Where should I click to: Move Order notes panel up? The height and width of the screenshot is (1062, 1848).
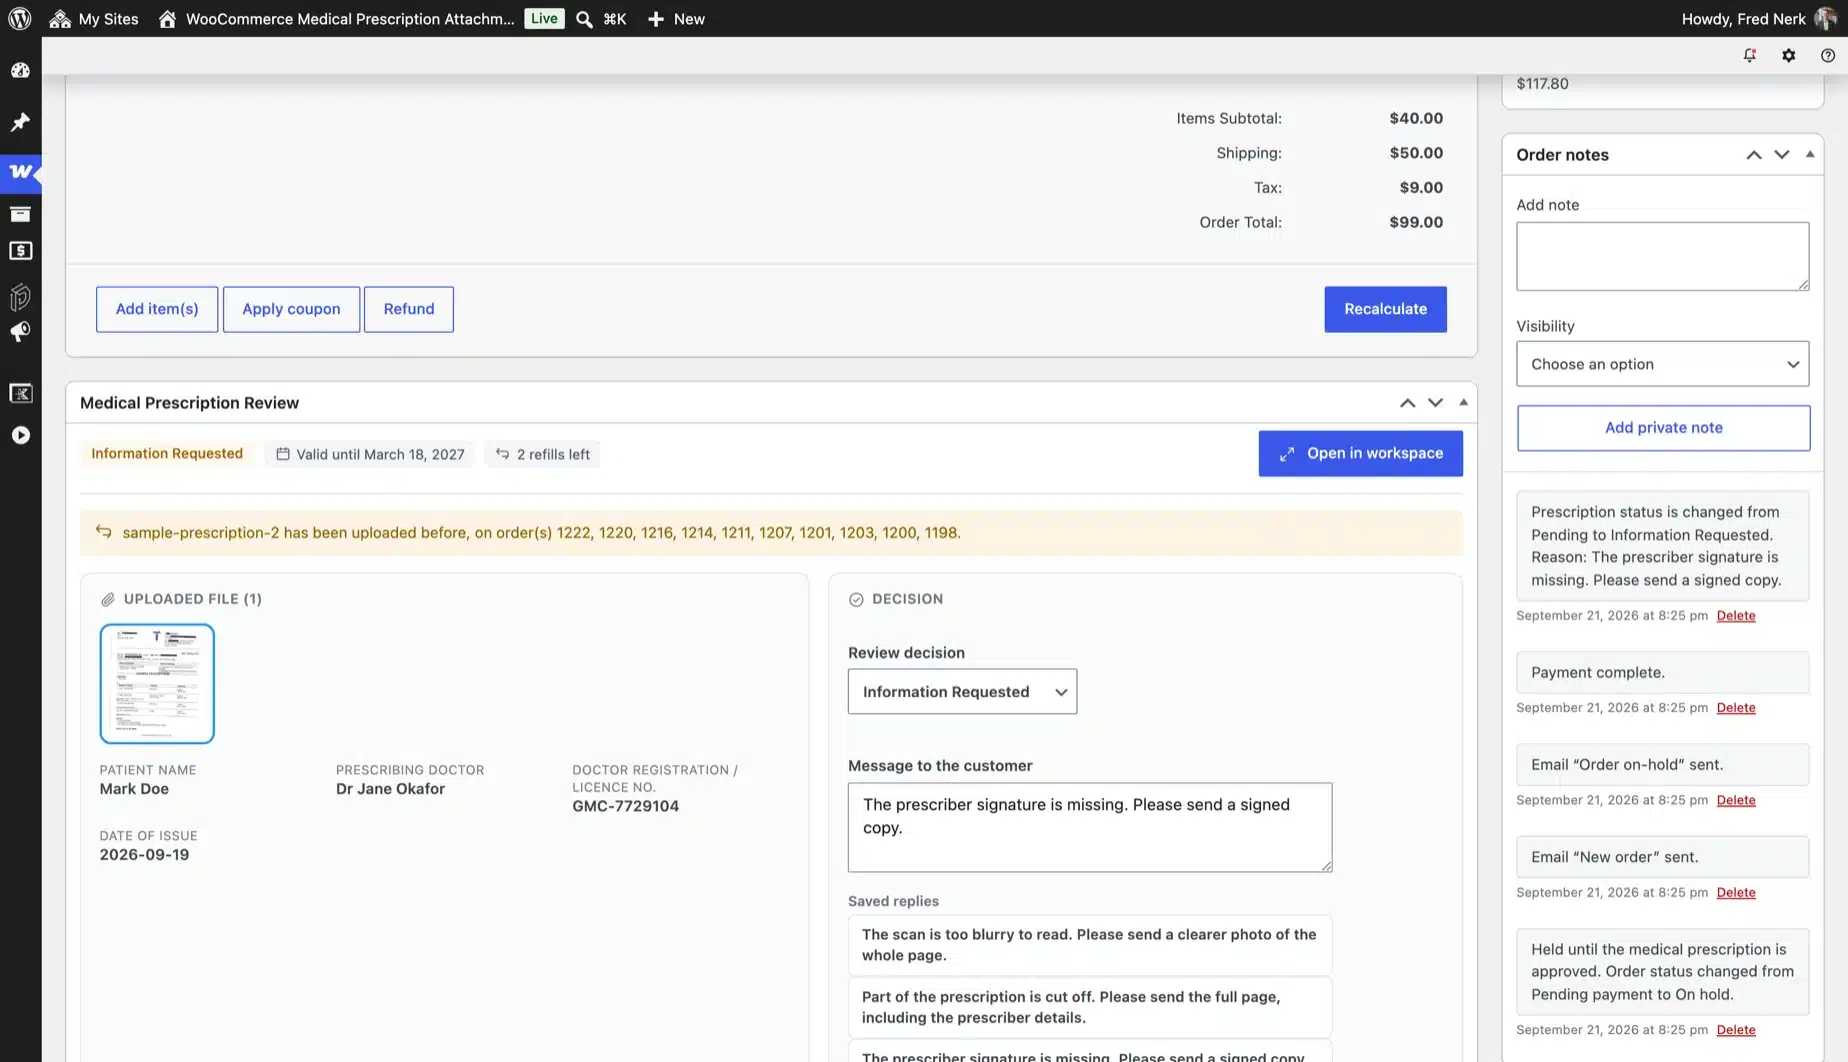[1753, 155]
